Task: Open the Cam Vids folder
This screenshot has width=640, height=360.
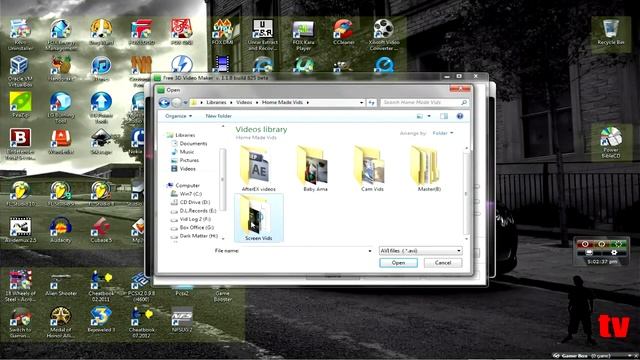Action: (372, 169)
